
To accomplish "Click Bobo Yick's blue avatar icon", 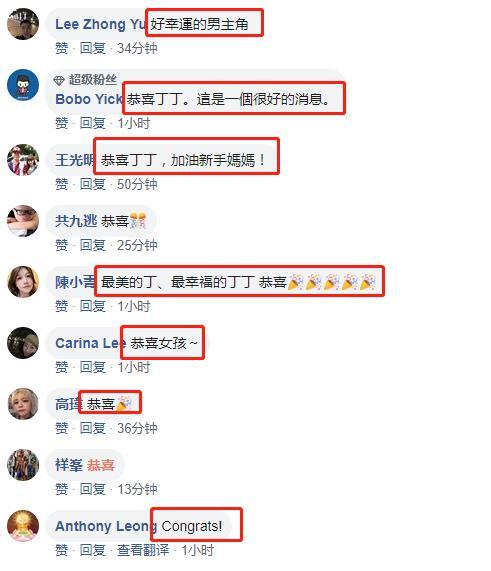I will pos(23,84).
